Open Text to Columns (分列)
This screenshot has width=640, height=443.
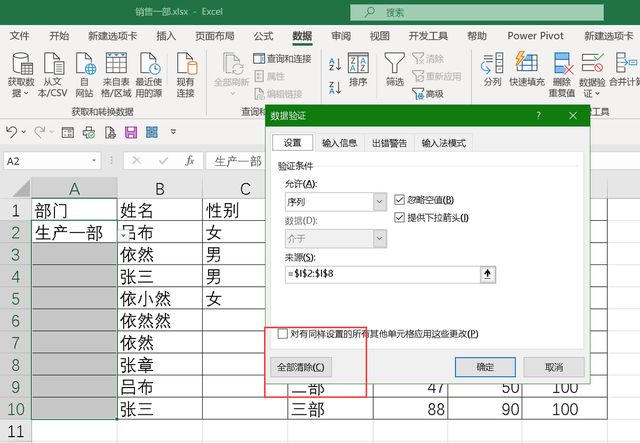(492, 69)
